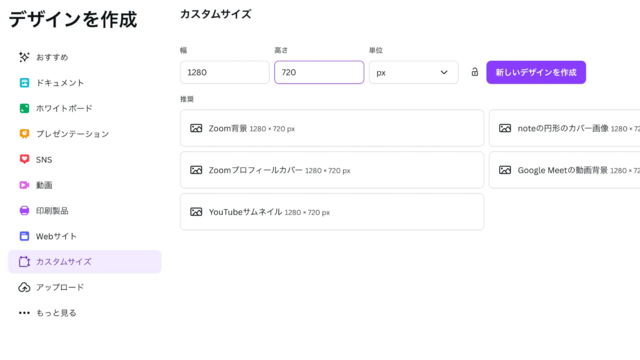The height and width of the screenshot is (360, 640).
Task: Select 印刷製品 in the sidebar
Action: (x=84, y=211)
